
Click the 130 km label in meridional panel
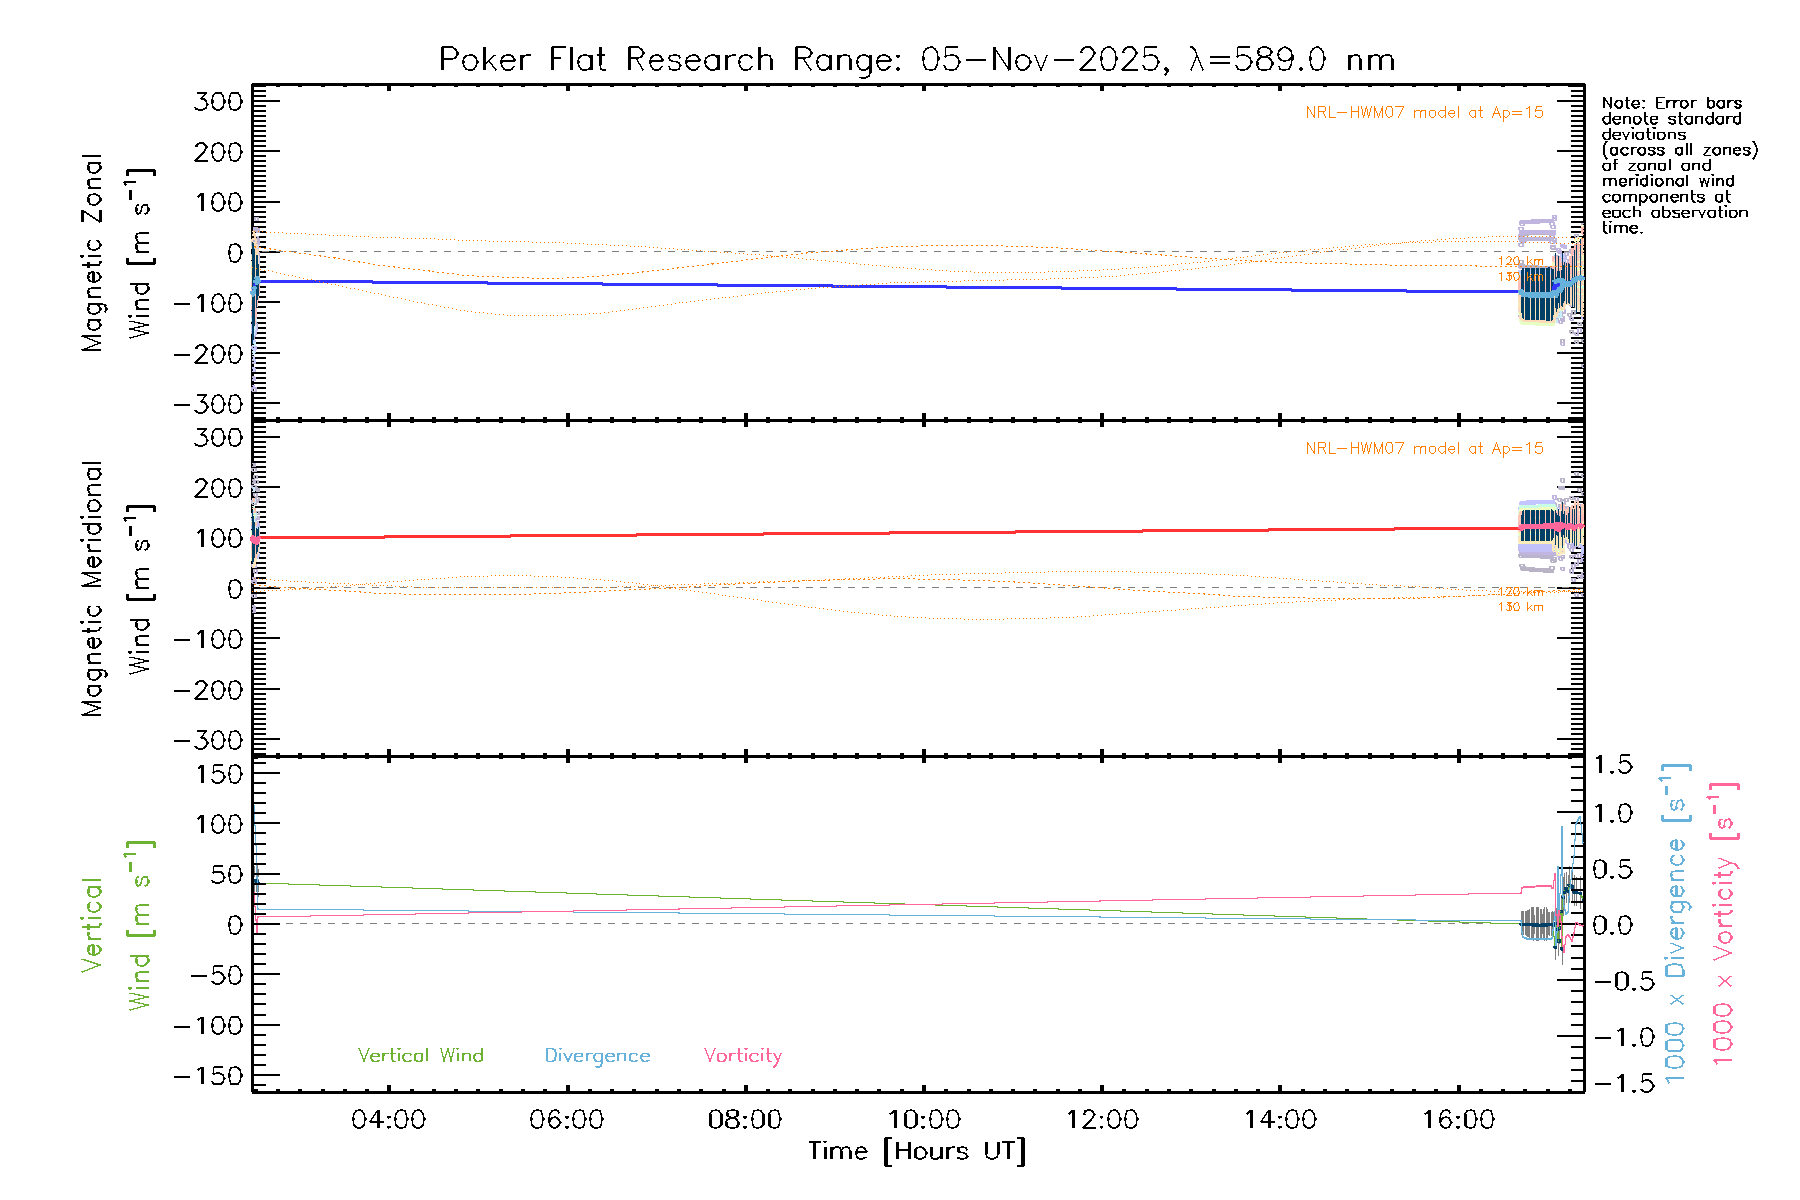point(1520,607)
